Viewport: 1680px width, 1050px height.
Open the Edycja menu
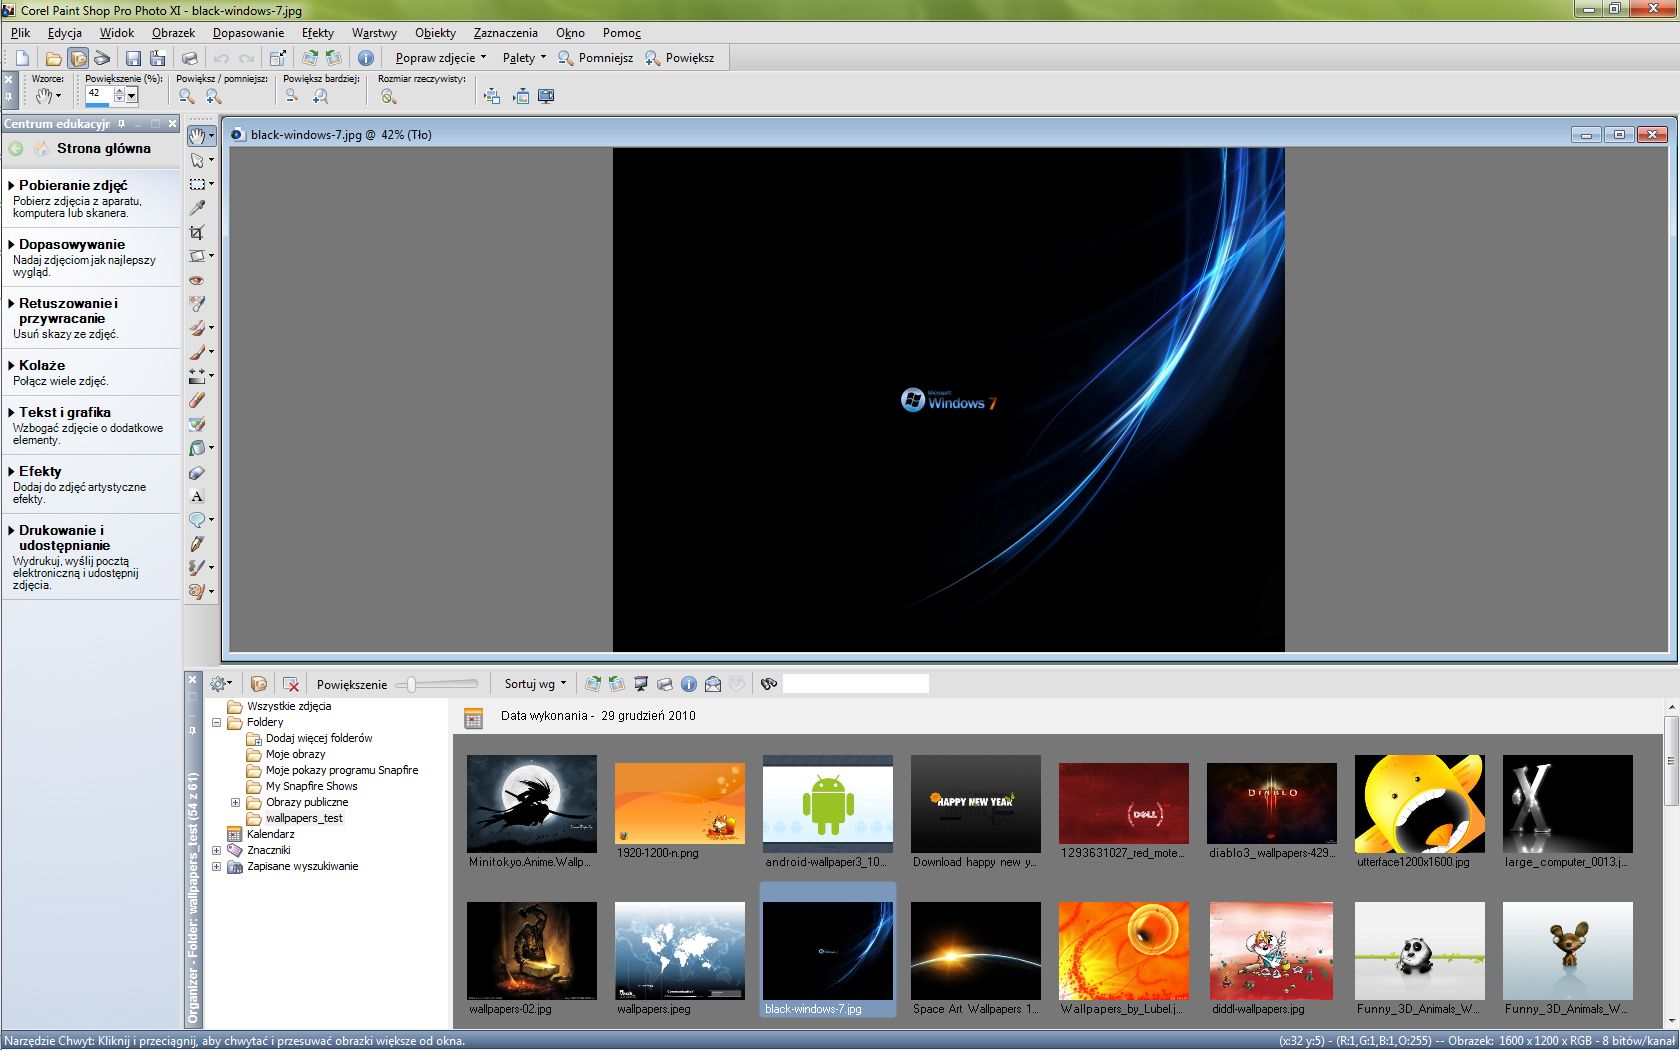click(x=65, y=33)
